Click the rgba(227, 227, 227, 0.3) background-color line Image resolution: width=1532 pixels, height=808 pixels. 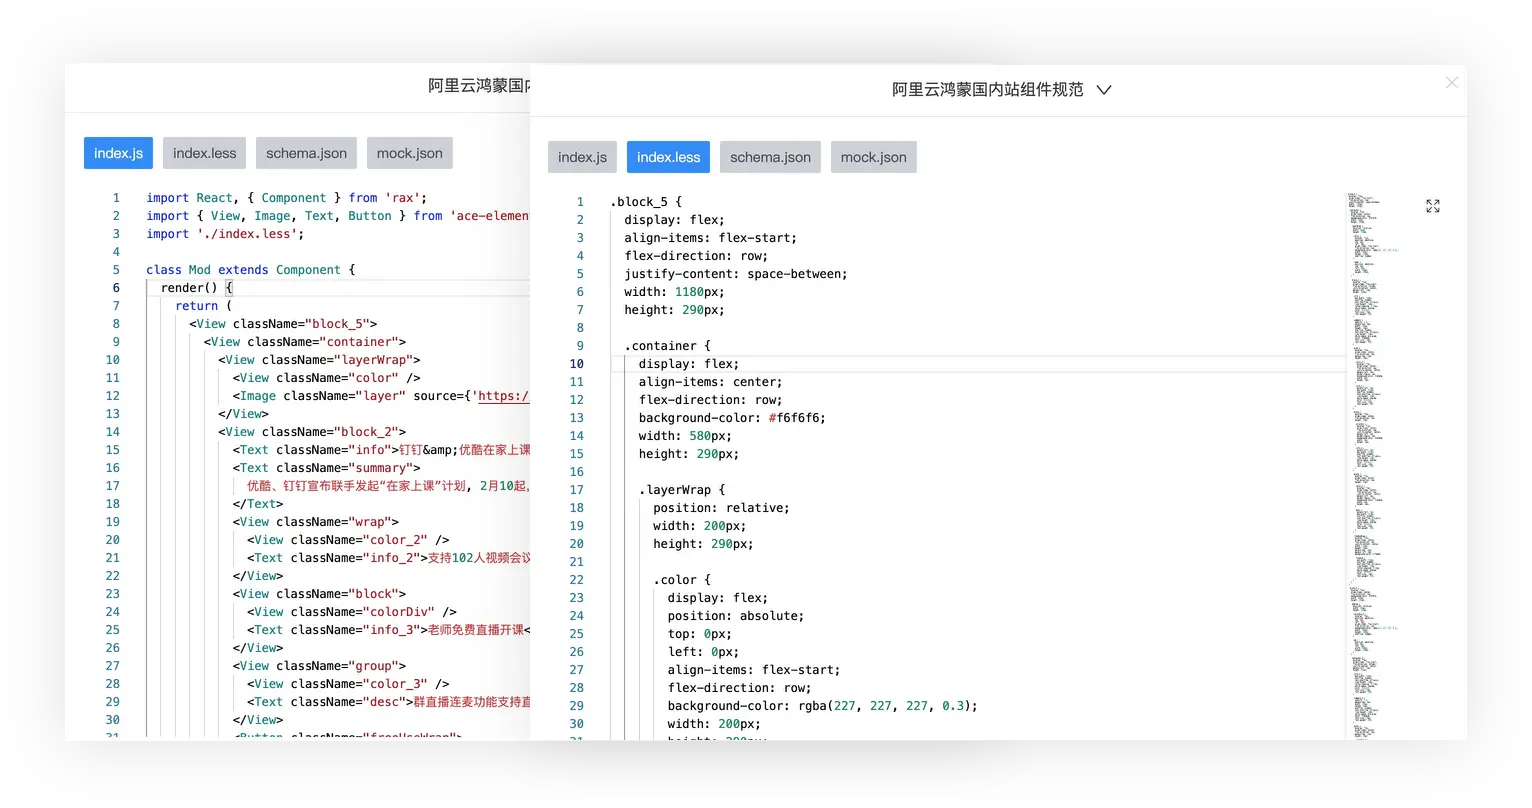pyautogui.click(x=823, y=706)
